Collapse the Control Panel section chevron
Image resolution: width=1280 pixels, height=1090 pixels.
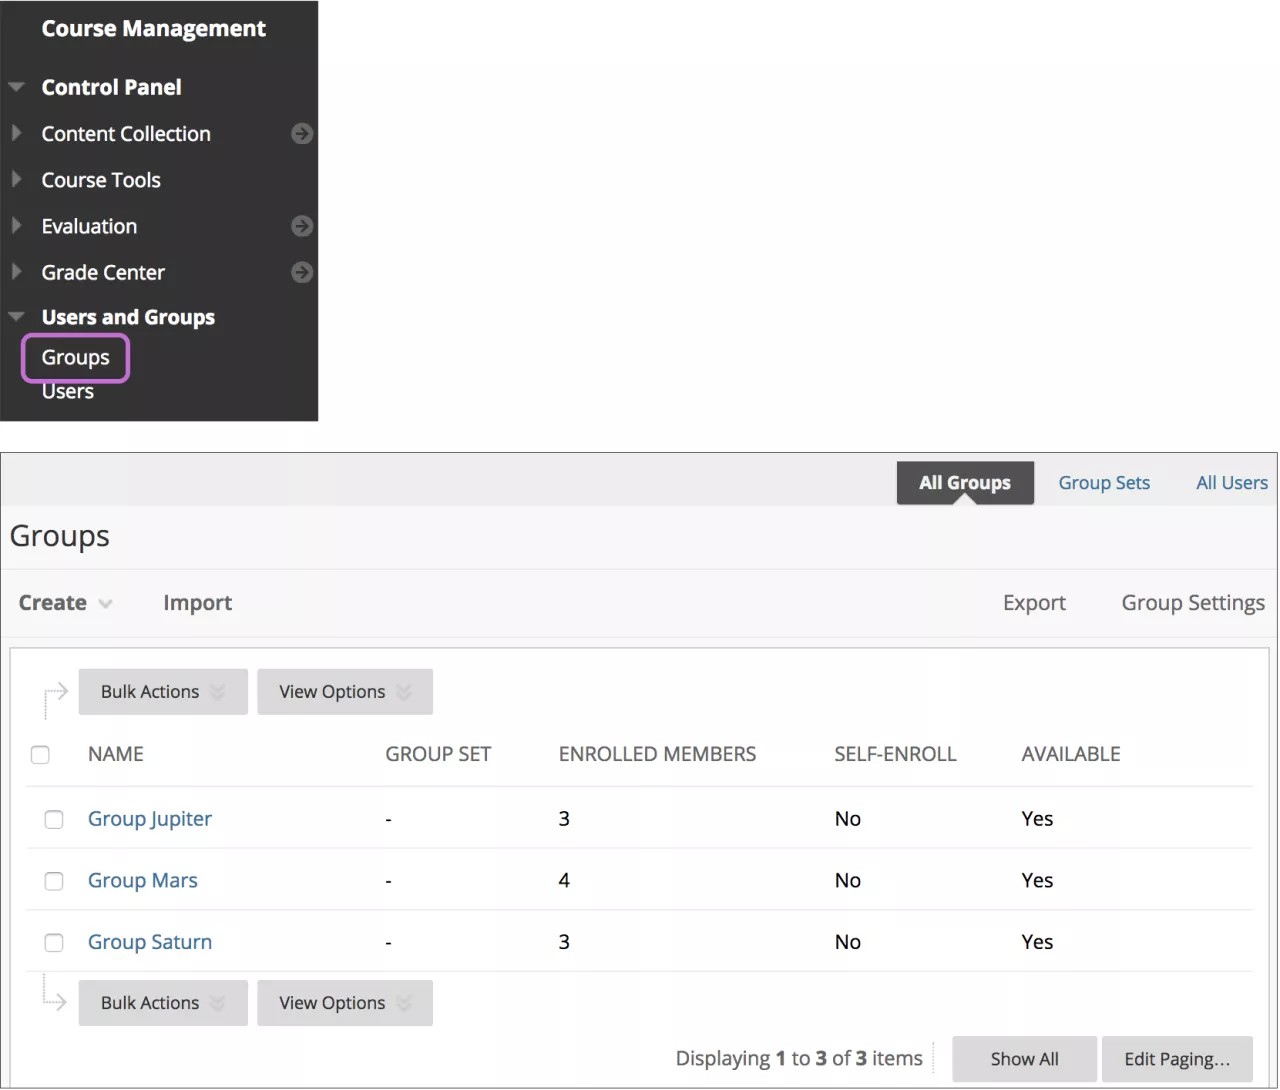click(x=16, y=87)
